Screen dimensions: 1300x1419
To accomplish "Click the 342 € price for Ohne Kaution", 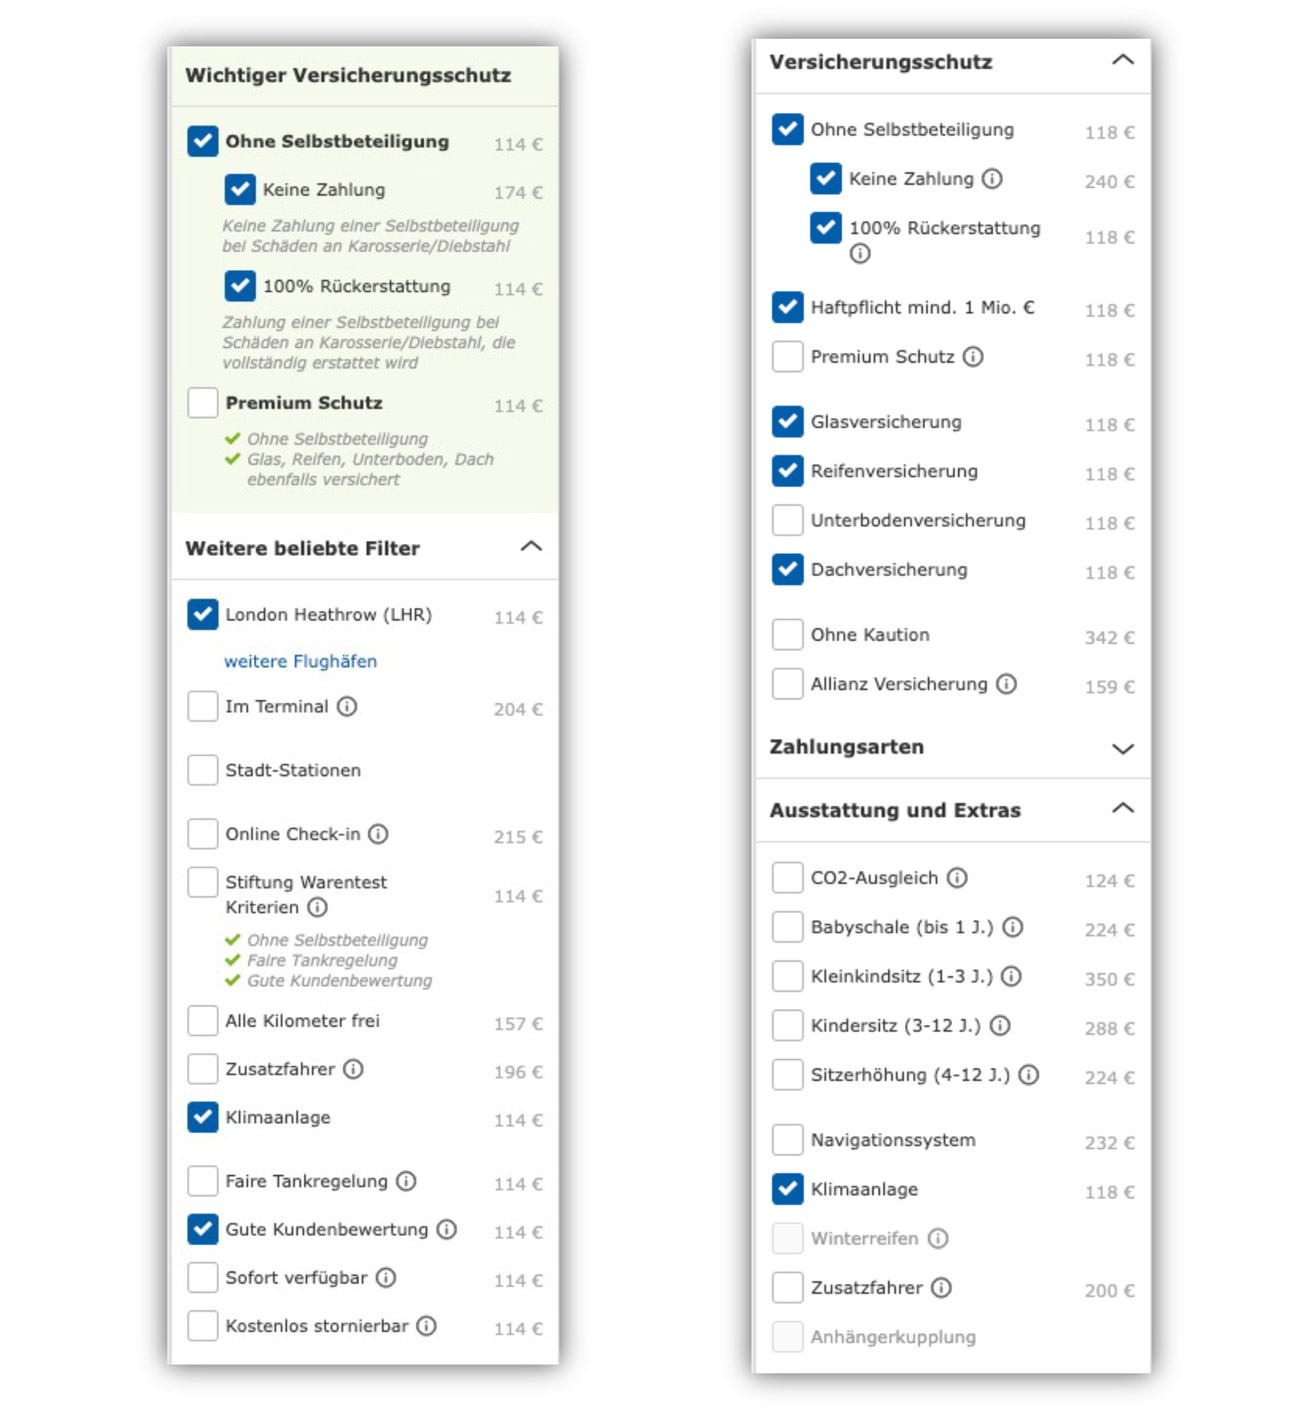I will pyautogui.click(x=1110, y=638).
